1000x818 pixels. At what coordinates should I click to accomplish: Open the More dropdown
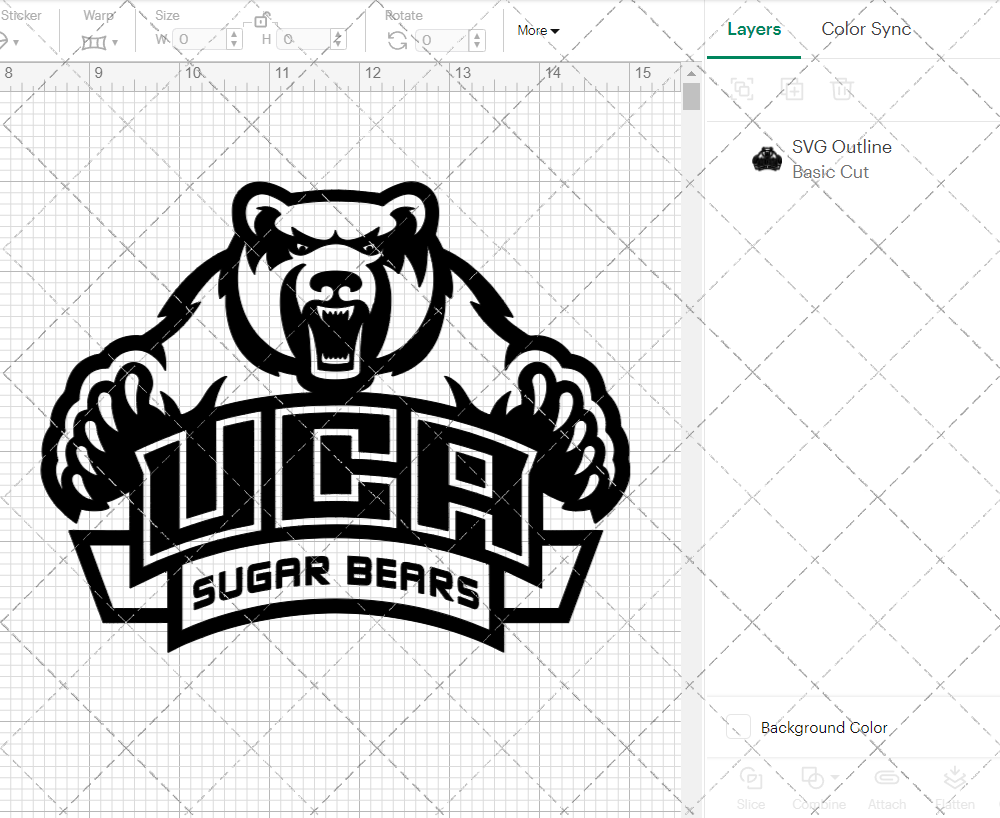point(538,31)
